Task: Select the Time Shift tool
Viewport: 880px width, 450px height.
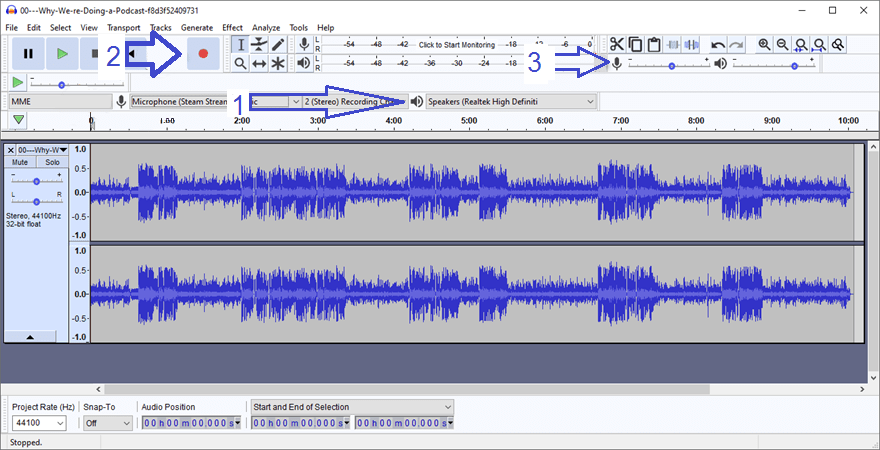Action: pyautogui.click(x=259, y=63)
